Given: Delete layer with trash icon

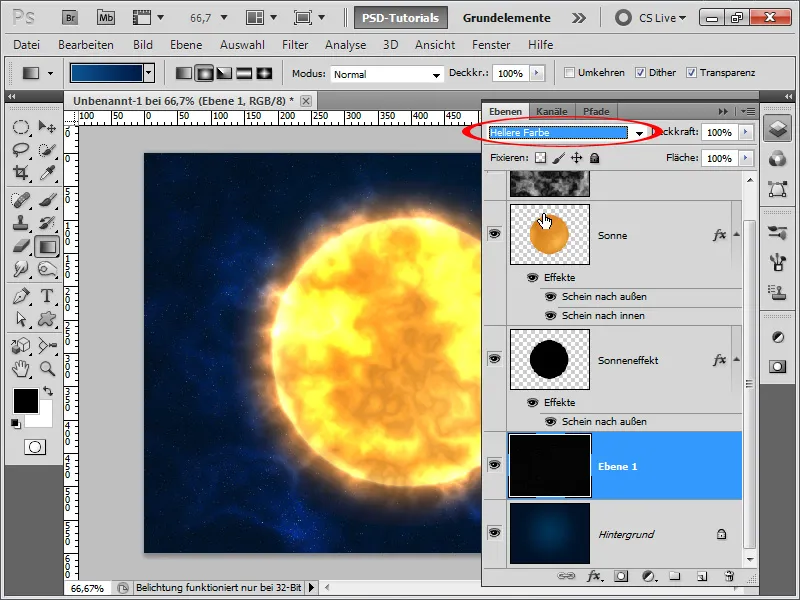Looking at the screenshot, I should click(x=729, y=576).
